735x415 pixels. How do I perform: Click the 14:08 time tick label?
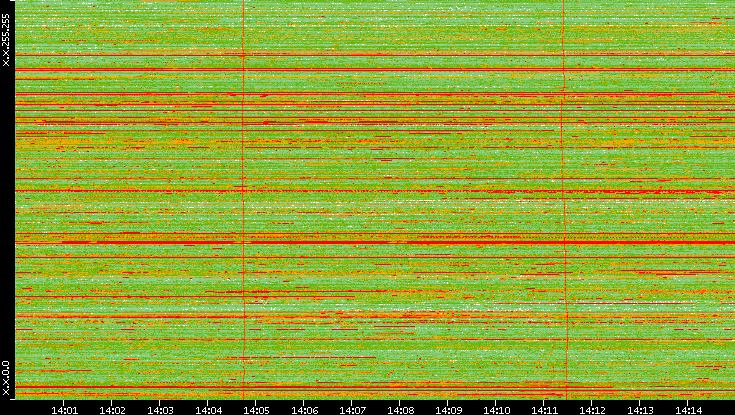click(x=400, y=409)
